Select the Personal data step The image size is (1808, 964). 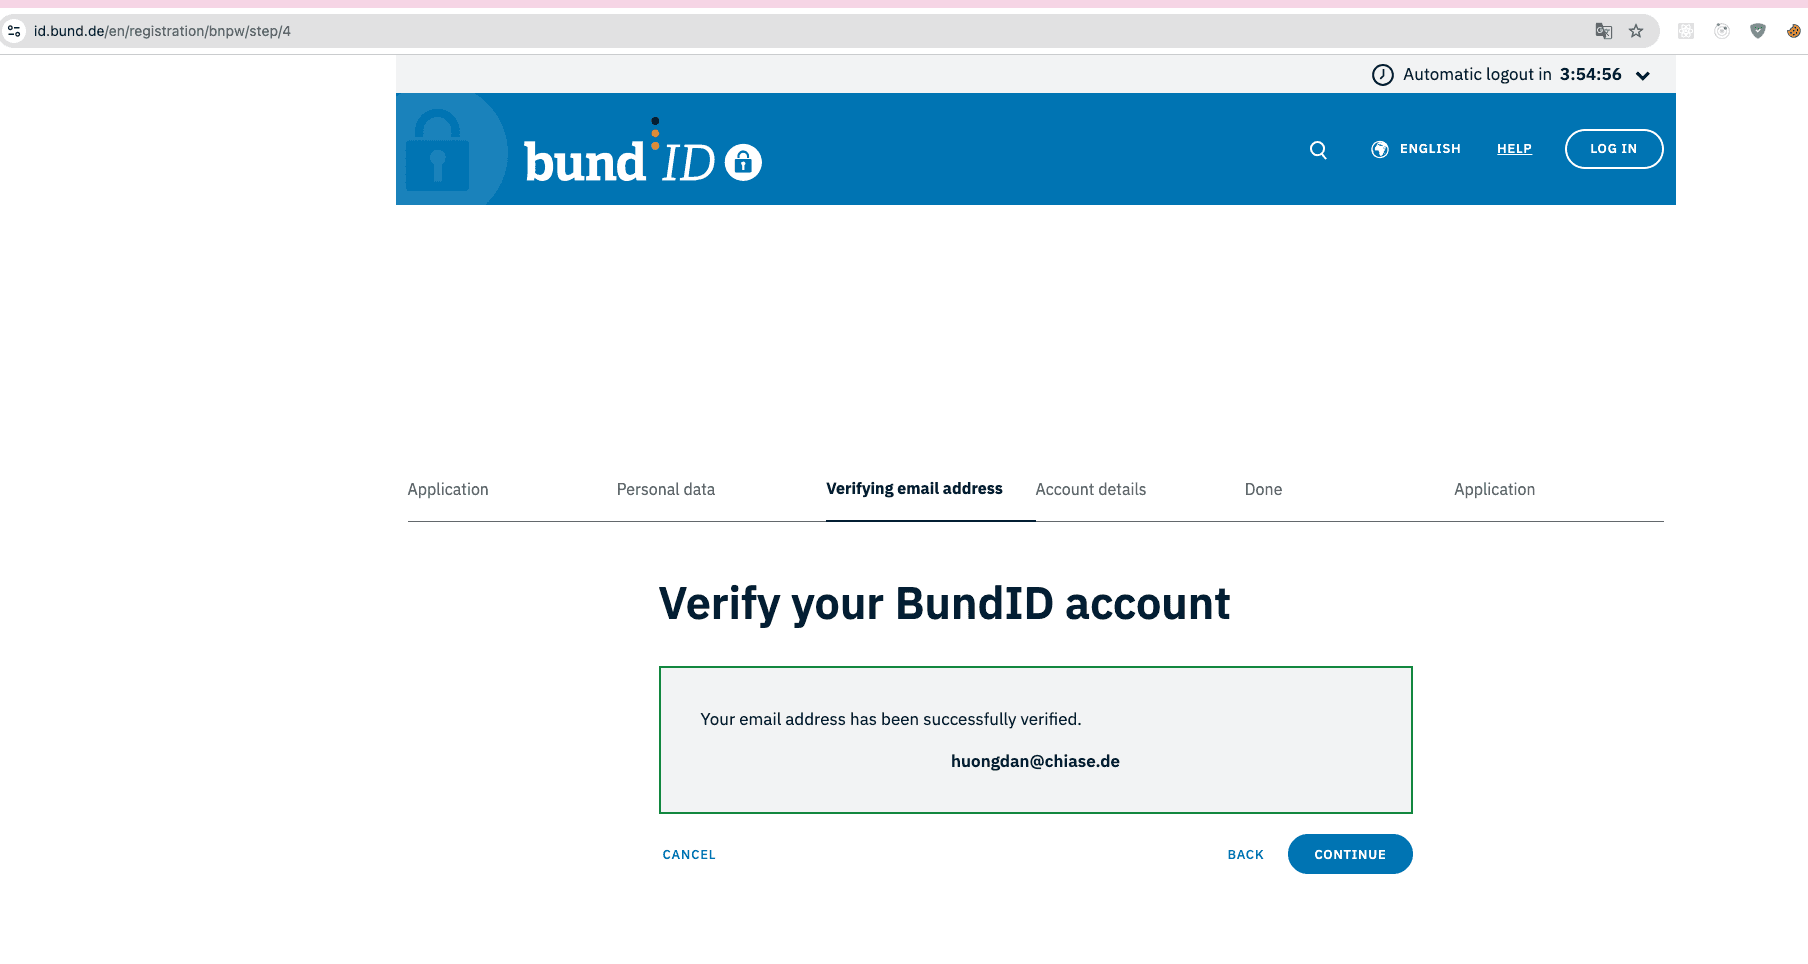[665, 489]
